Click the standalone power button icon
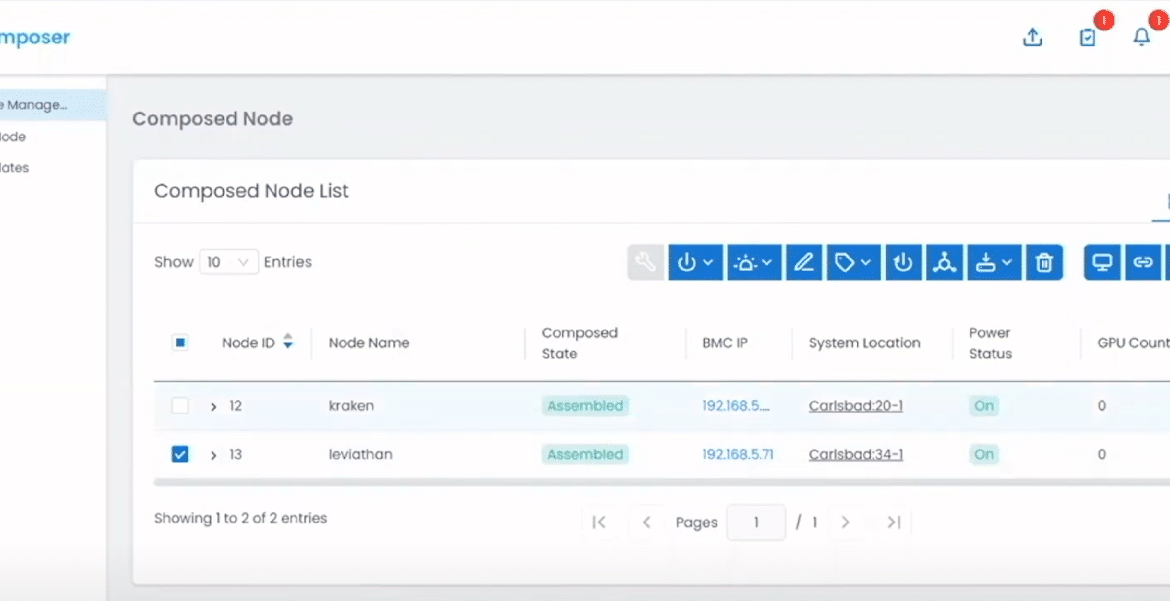Image resolution: width=1170 pixels, height=601 pixels. tap(904, 263)
